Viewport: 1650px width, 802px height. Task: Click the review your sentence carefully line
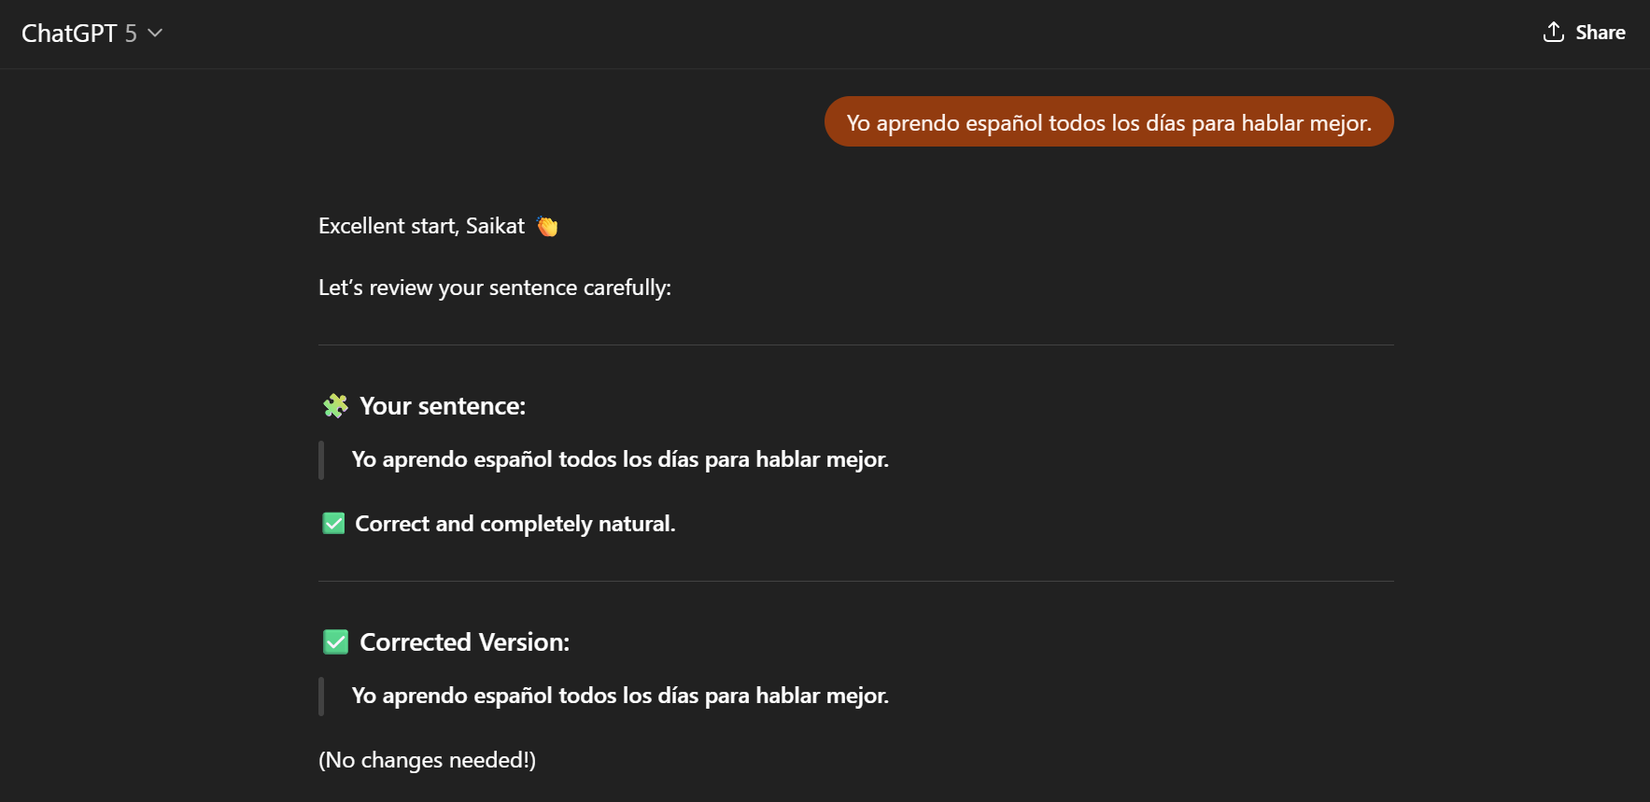click(x=495, y=287)
